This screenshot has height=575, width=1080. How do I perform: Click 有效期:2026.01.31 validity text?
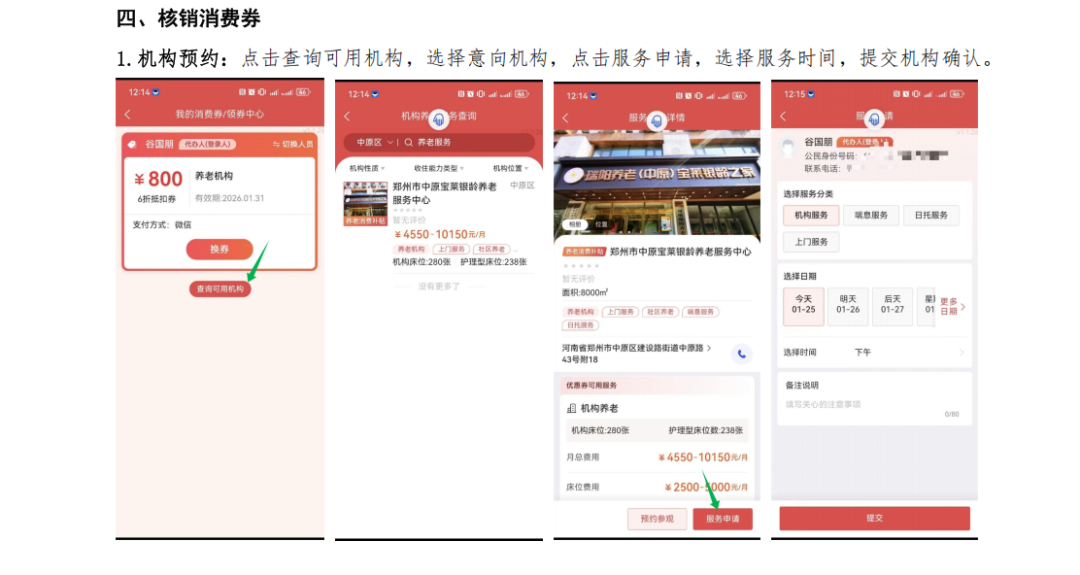click(229, 198)
